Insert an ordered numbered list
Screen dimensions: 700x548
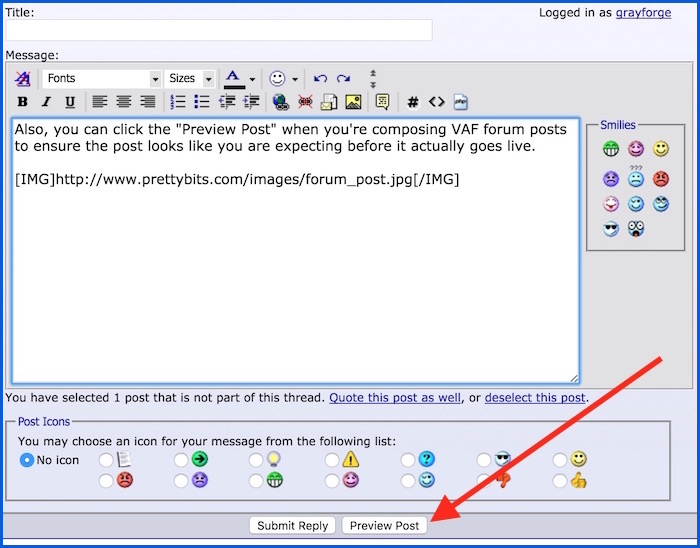178,102
